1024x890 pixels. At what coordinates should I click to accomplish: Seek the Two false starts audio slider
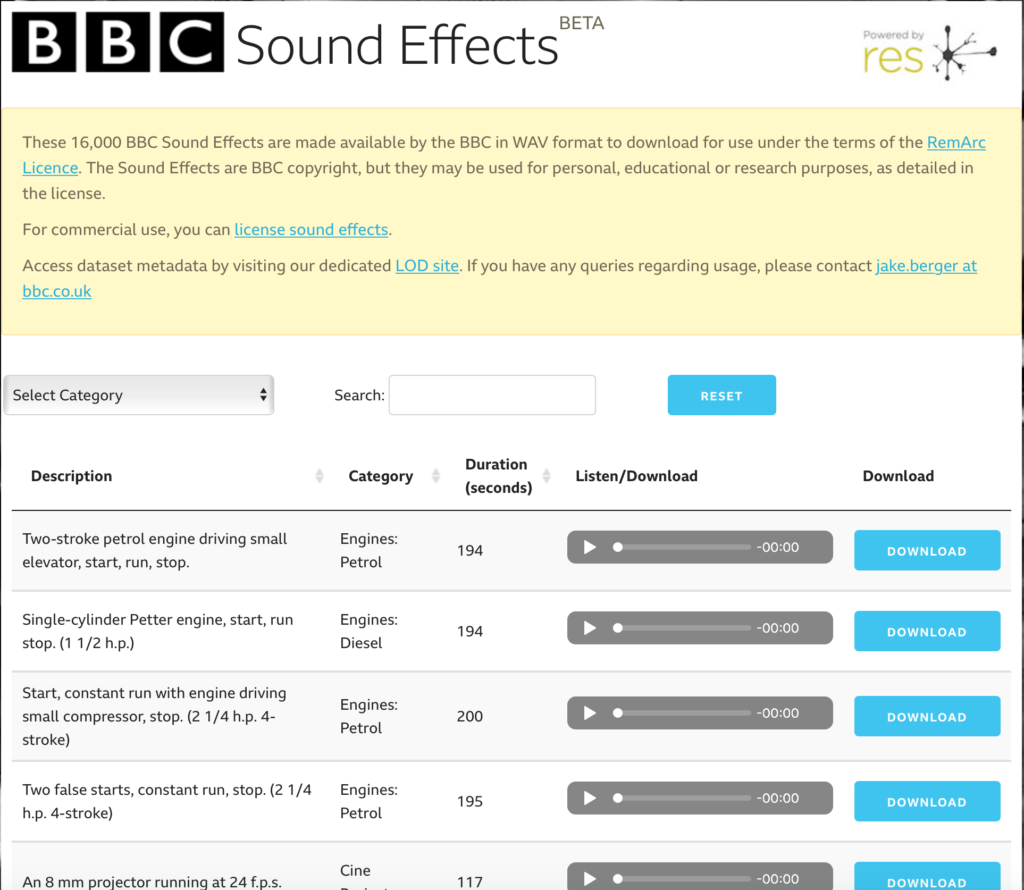tap(682, 798)
